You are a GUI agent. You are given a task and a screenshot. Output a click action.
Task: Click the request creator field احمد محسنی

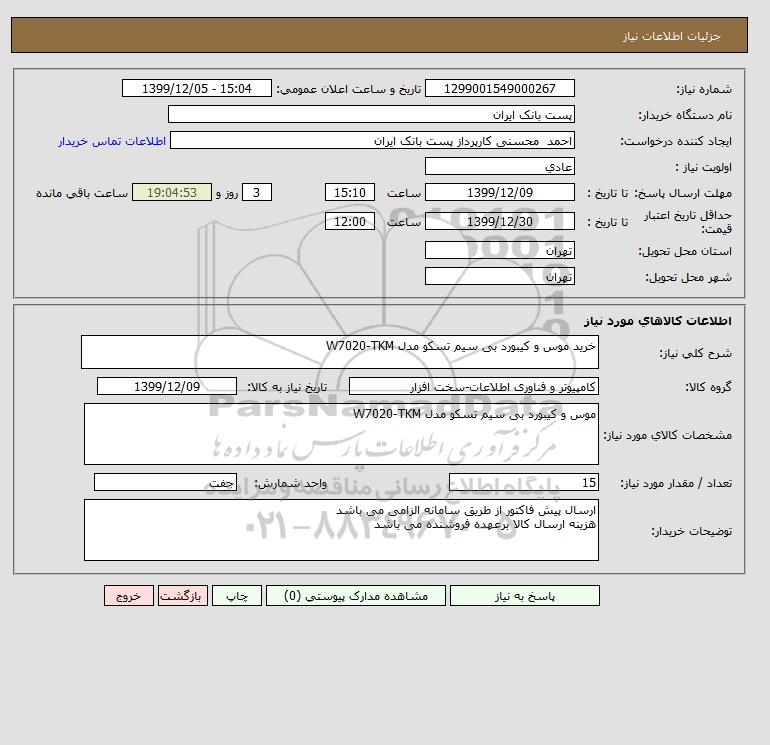tap(372, 140)
